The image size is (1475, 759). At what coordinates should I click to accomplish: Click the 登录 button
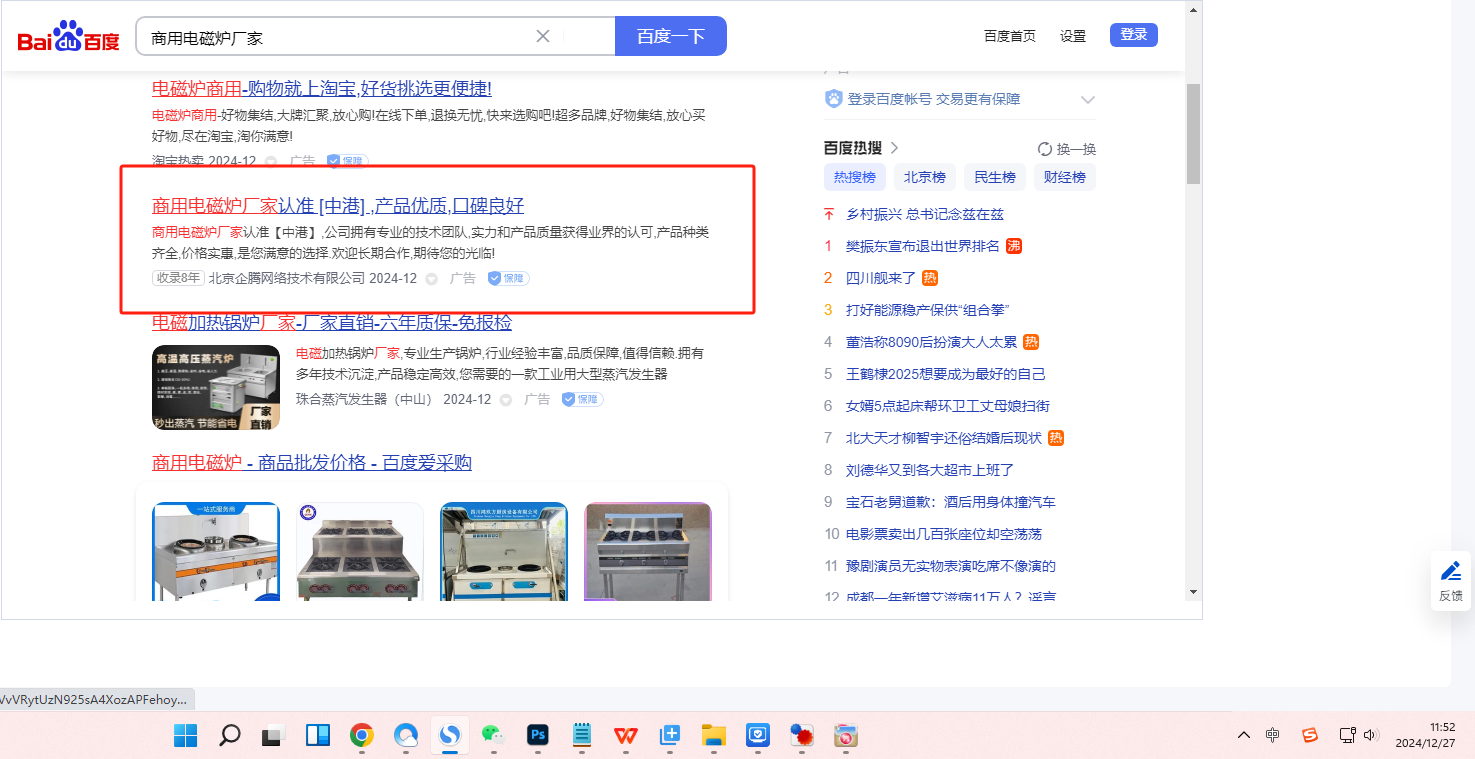pos(1134,35)
